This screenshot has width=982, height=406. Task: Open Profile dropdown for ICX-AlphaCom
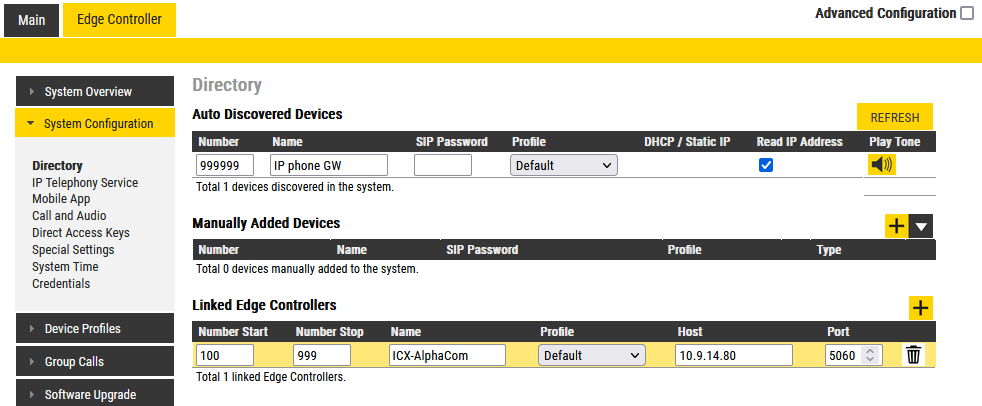pyautogui.click(x=591, y=355)
